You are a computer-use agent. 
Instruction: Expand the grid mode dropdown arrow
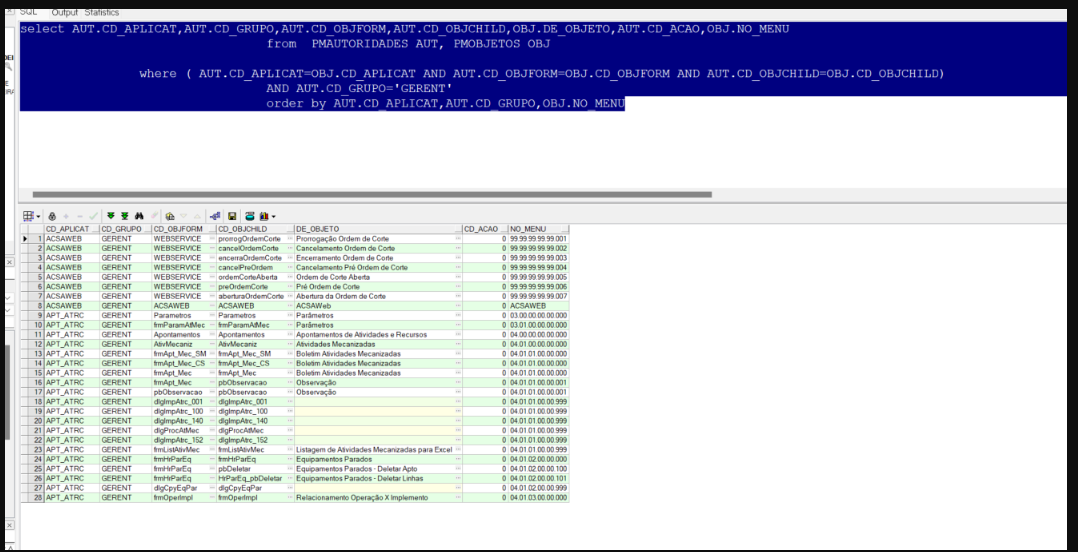click(38, 217)
